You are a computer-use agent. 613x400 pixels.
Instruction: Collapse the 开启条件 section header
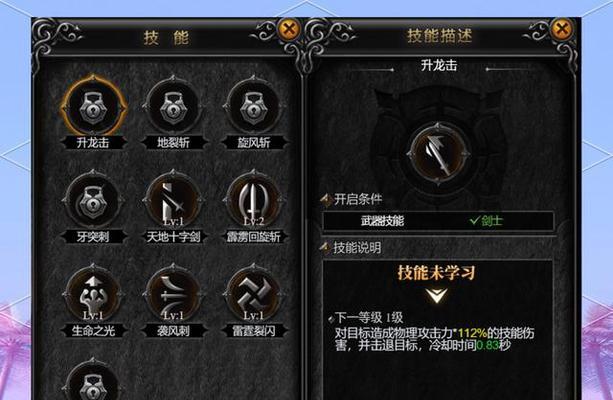pyautogui.click(x=351, y=199)
